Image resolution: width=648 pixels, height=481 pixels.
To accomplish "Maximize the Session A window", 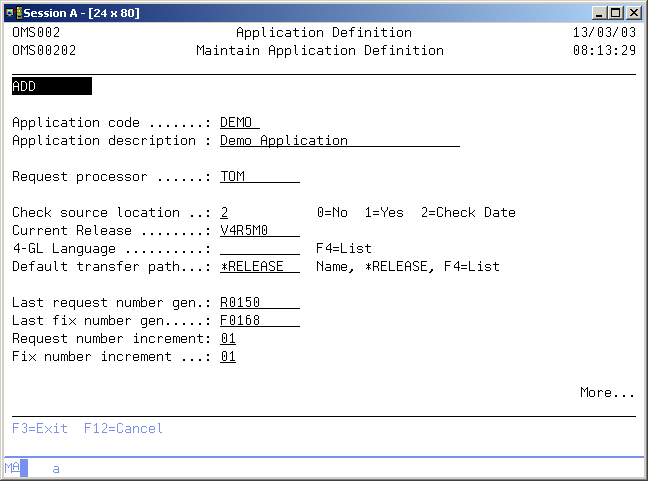I will [615, 12].
